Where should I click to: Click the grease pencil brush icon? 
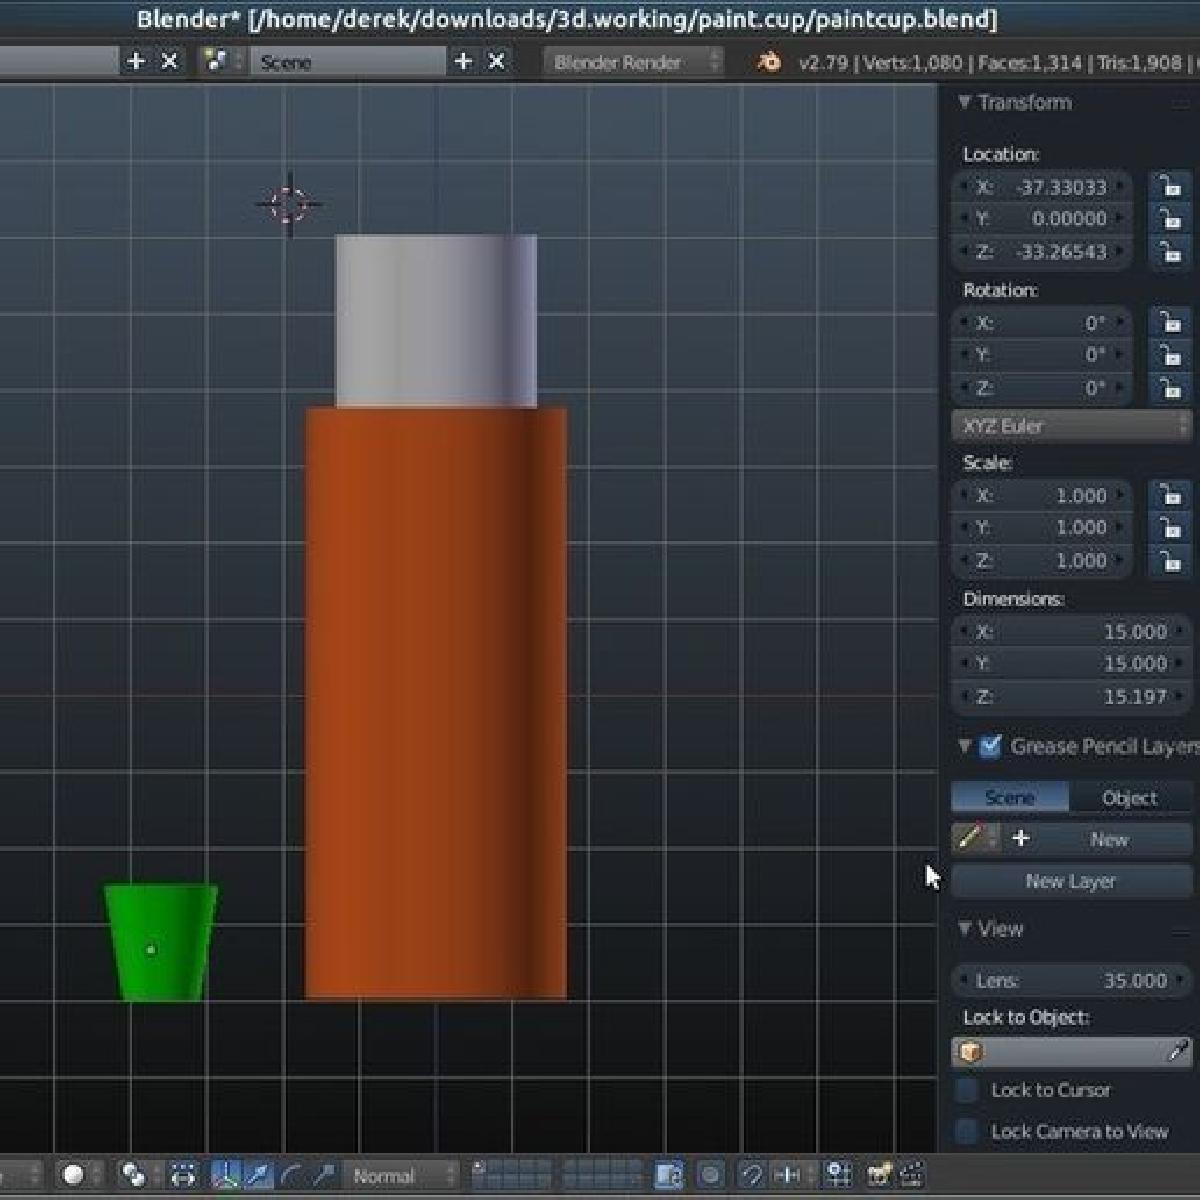point(969,838)
